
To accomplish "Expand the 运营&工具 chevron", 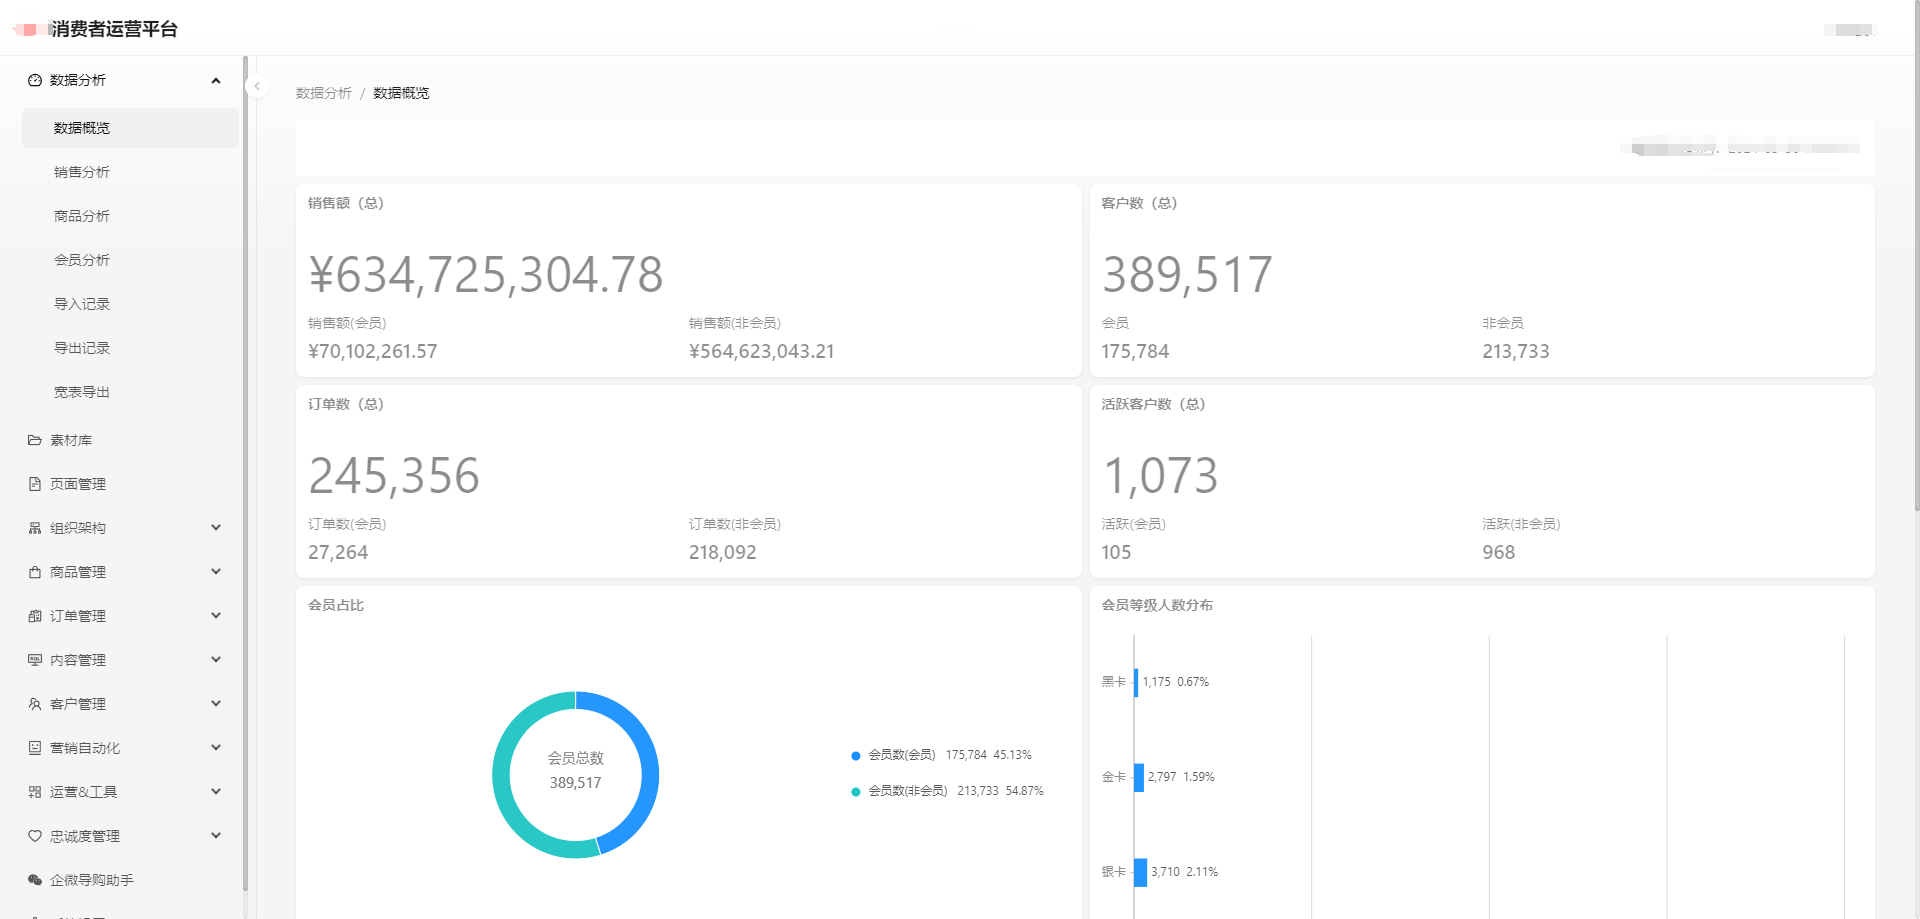I will coord(216,792).
